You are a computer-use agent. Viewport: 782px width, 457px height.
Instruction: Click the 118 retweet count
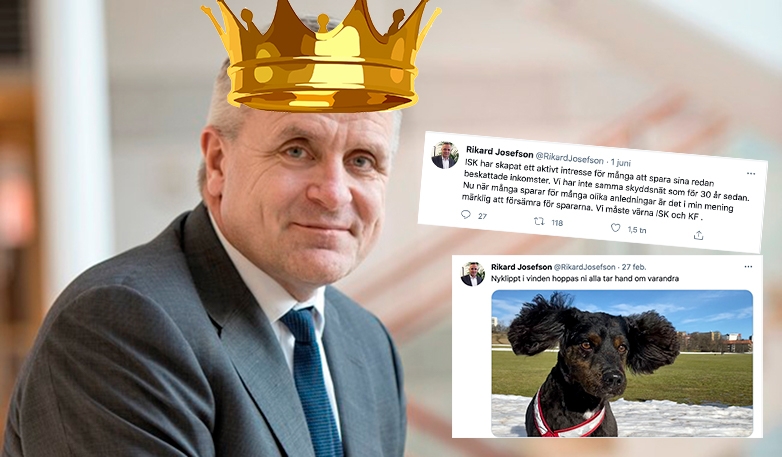[x=557, y=223]
